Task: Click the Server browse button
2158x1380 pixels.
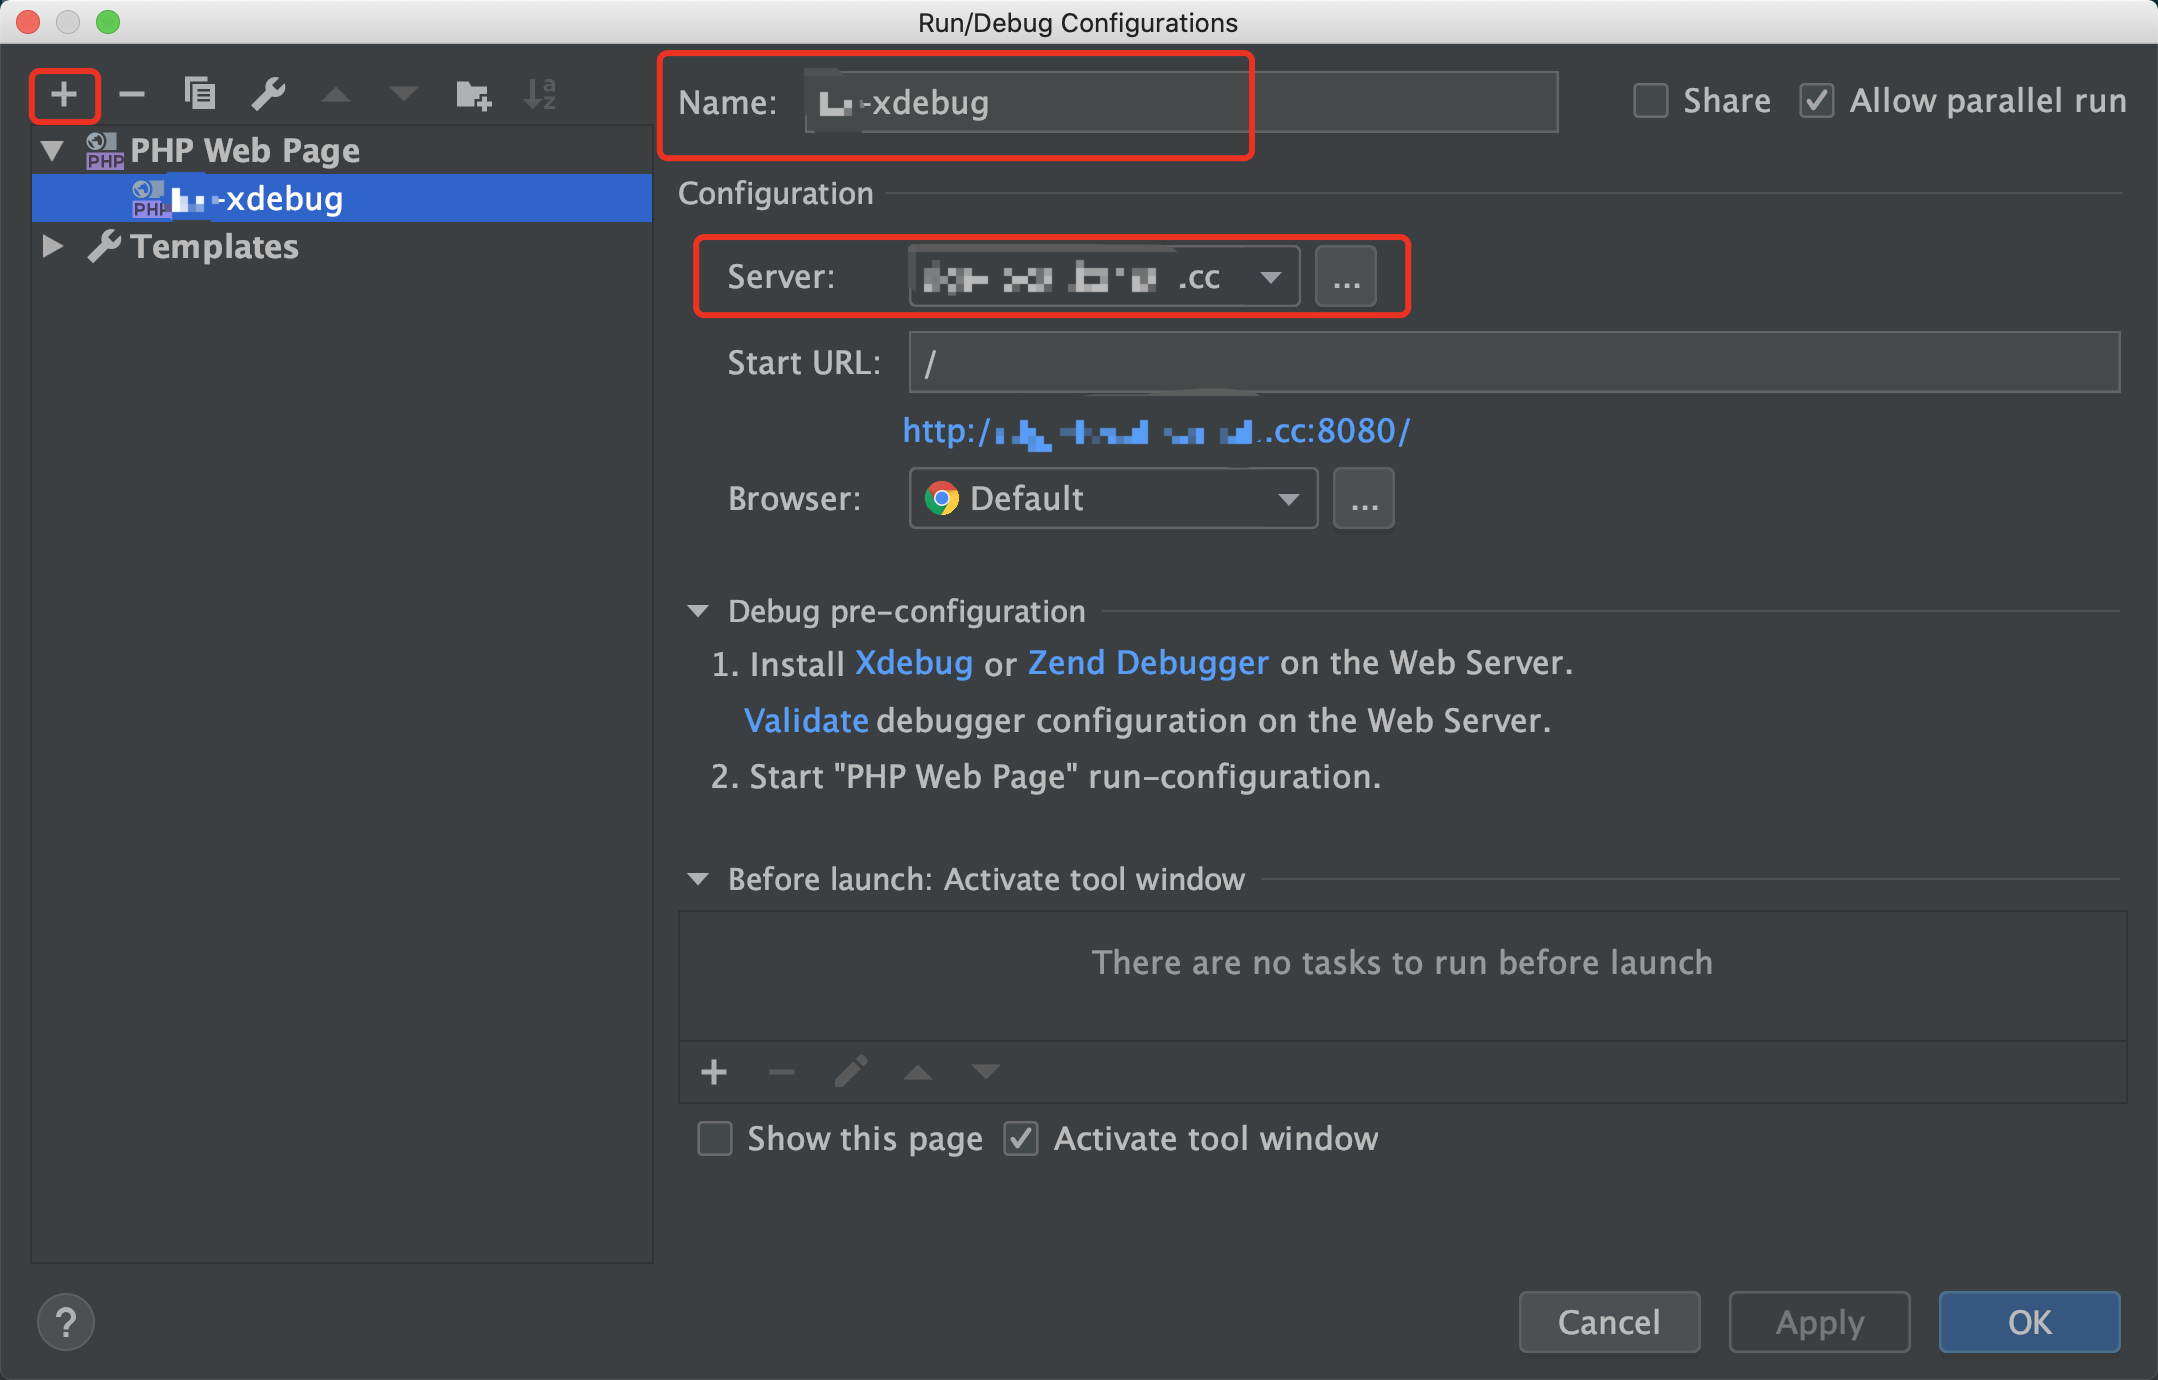Action: click(x=1345, y=275)
